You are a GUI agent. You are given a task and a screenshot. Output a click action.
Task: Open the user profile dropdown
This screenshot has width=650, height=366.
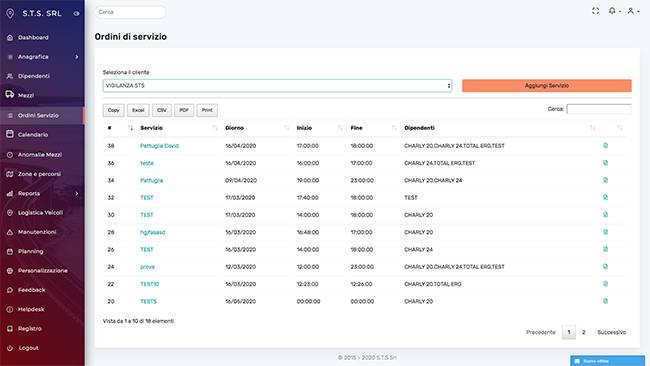[633, 11]
